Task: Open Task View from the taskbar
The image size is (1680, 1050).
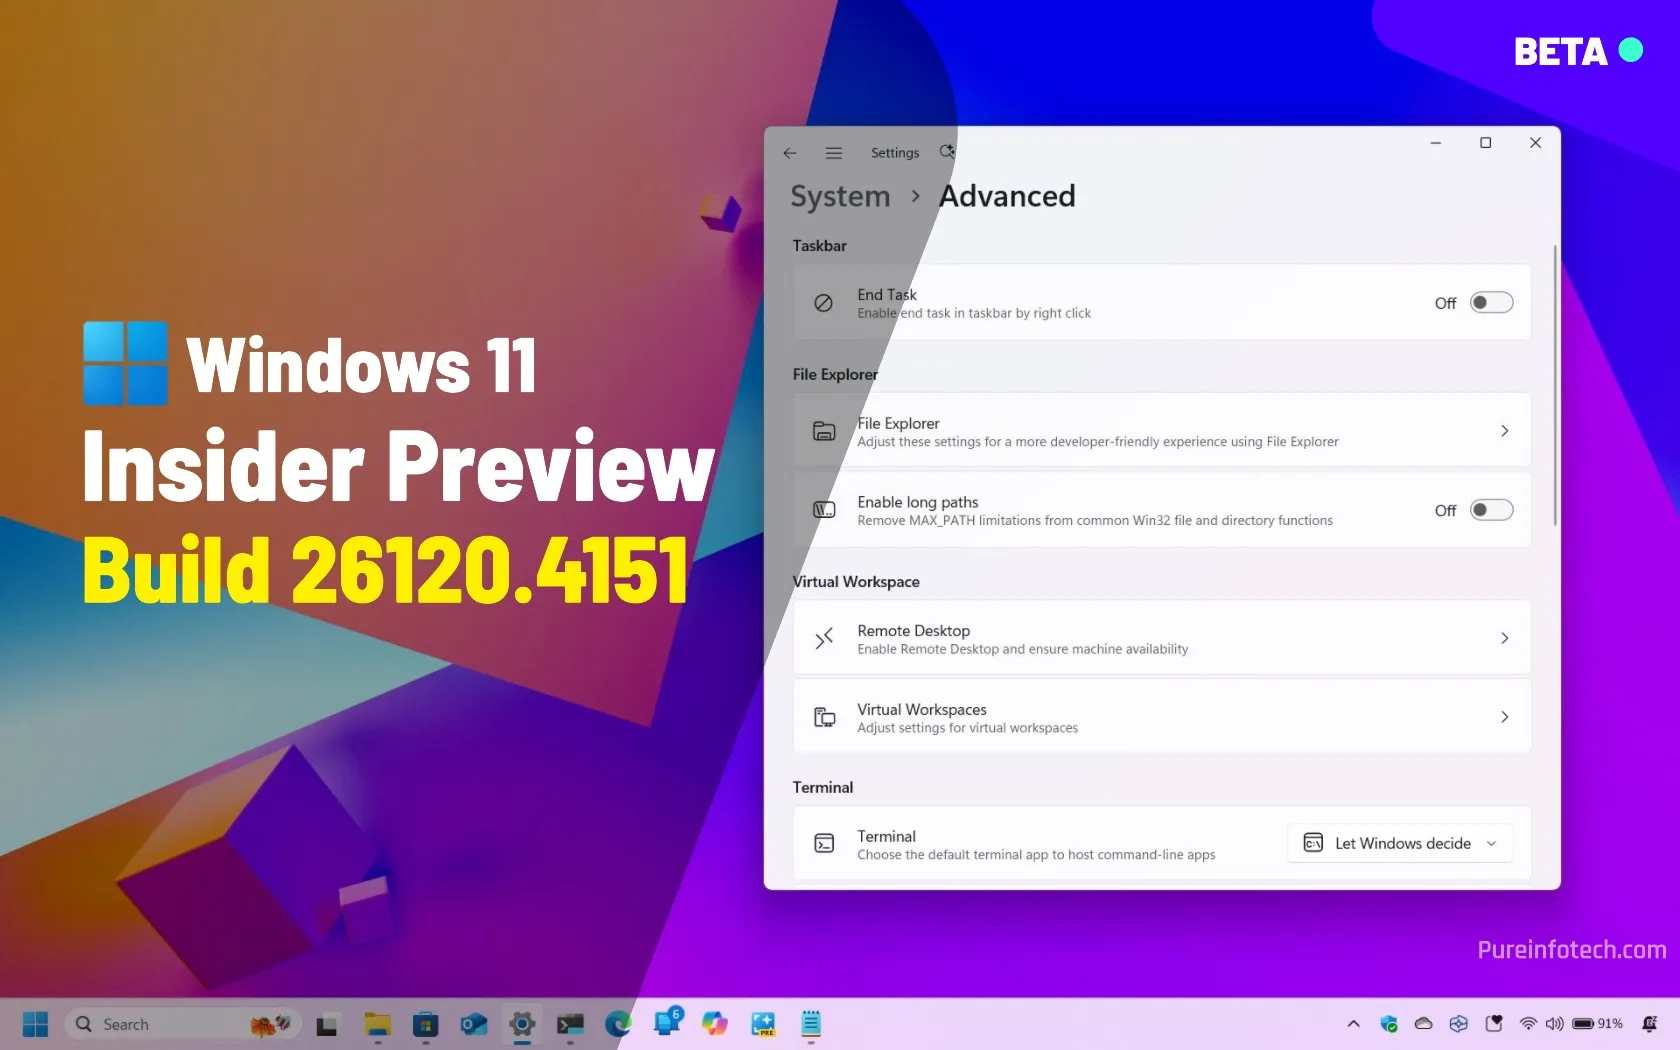Action: point(327,1025)
